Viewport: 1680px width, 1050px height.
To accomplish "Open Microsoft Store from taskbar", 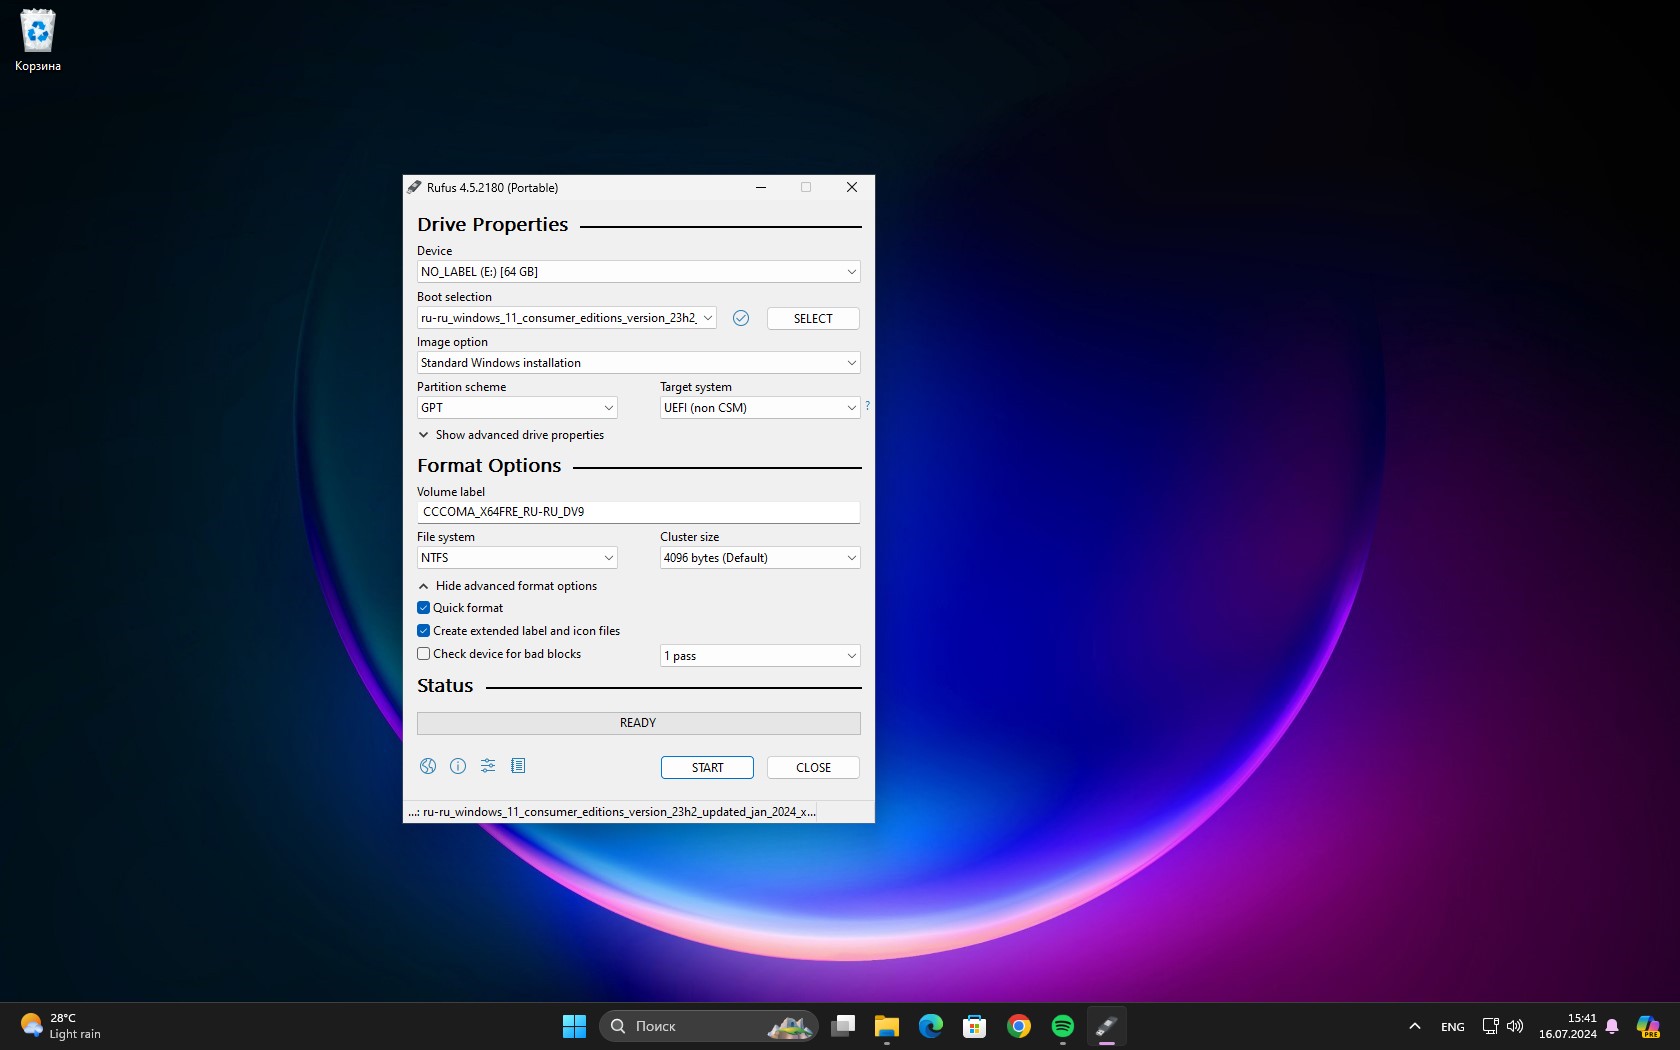I will tap(975, 1026).
